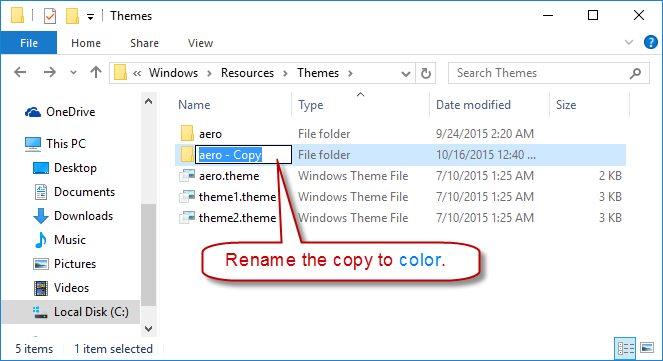
Task: Click the navigation pane scrollbar down arrow
Action: tap(148, 328)
